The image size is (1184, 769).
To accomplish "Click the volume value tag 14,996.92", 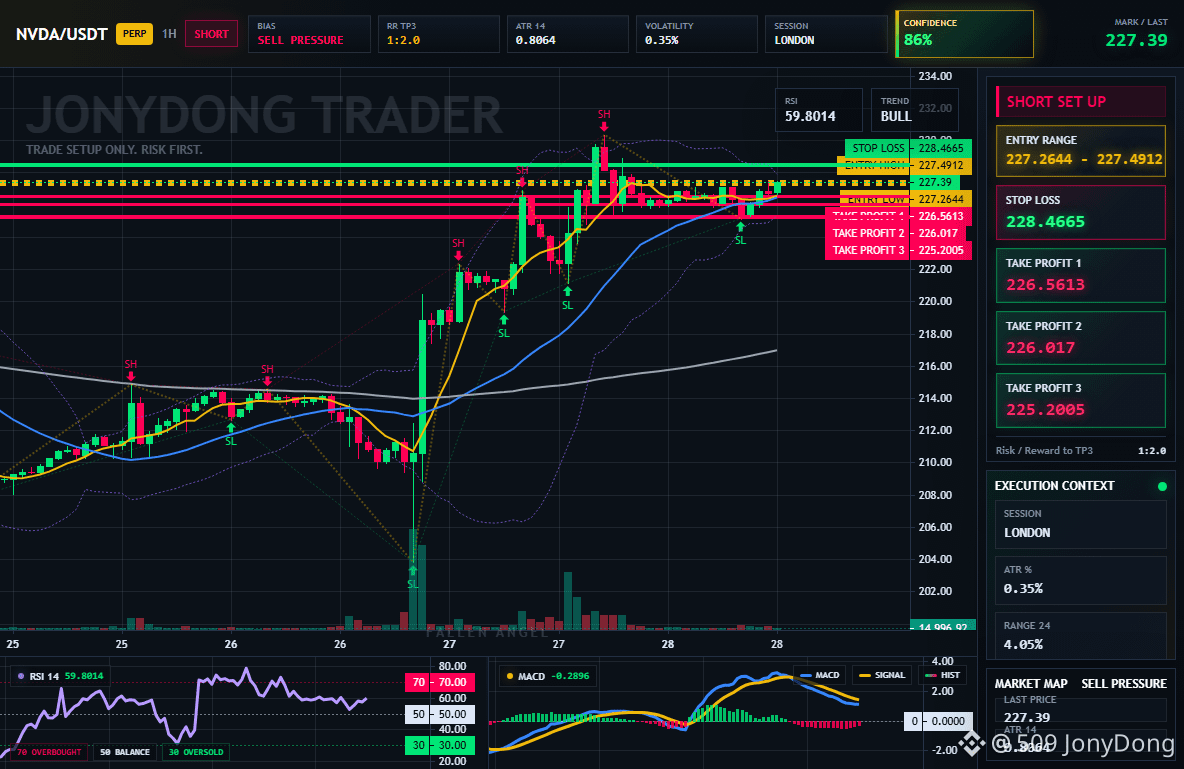I will coord(943,626).
